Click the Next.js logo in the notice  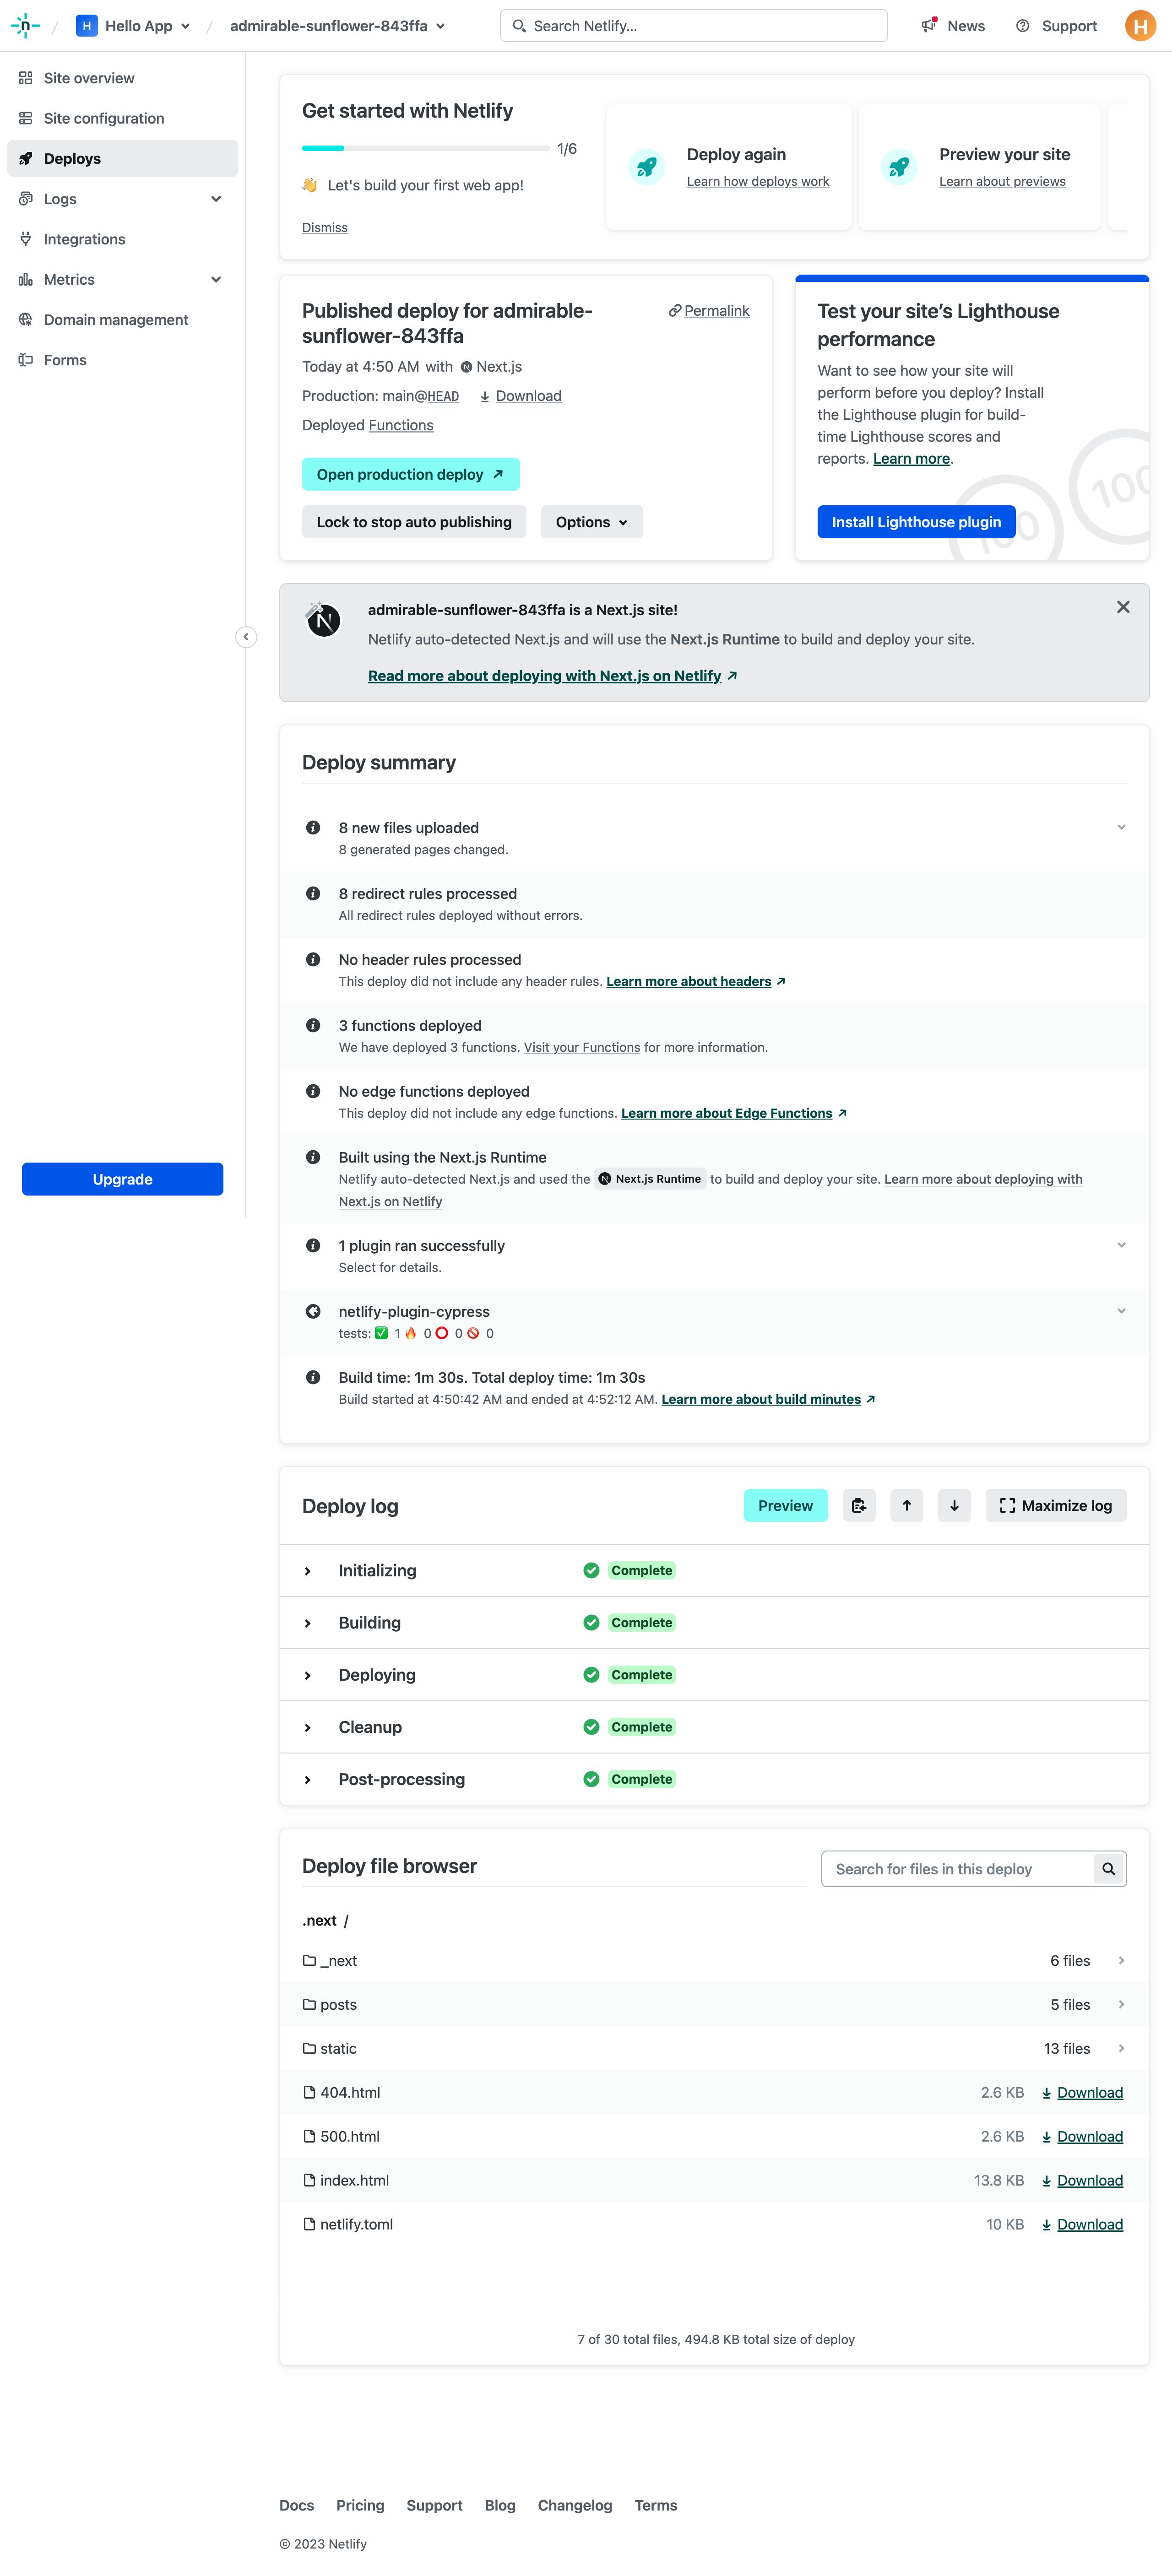pyautogui.click(x=323, y=620)
